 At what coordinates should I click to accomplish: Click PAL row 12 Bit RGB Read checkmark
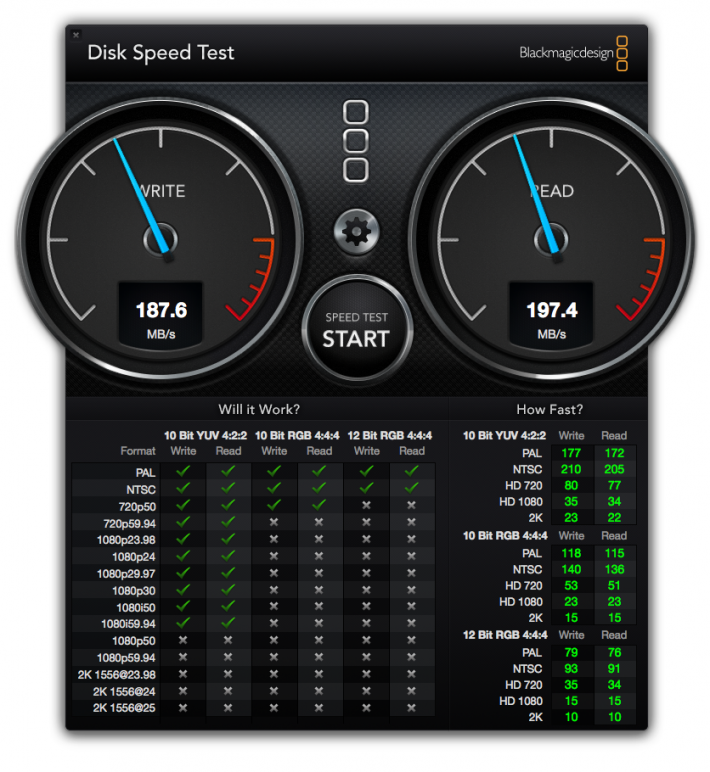point(412,471)
